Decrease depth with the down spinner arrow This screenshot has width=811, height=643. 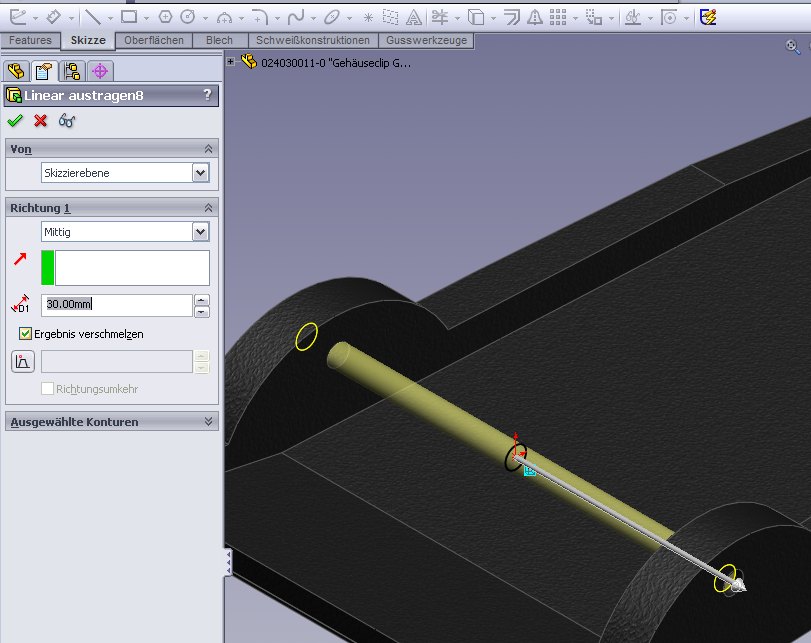[x=202, y=311]
